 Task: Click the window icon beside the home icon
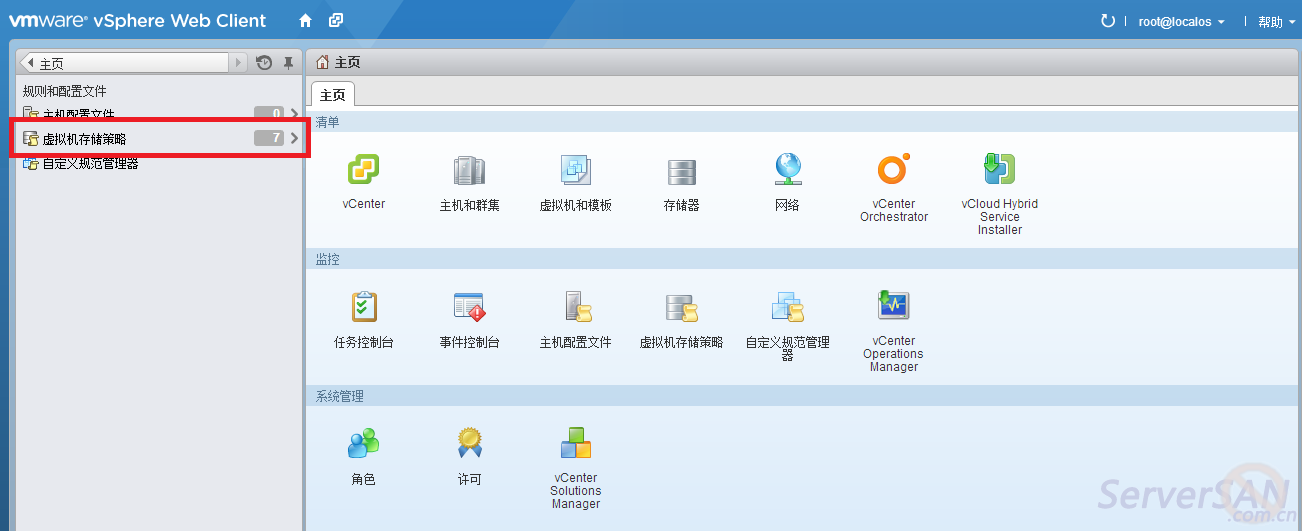(336, 20)
